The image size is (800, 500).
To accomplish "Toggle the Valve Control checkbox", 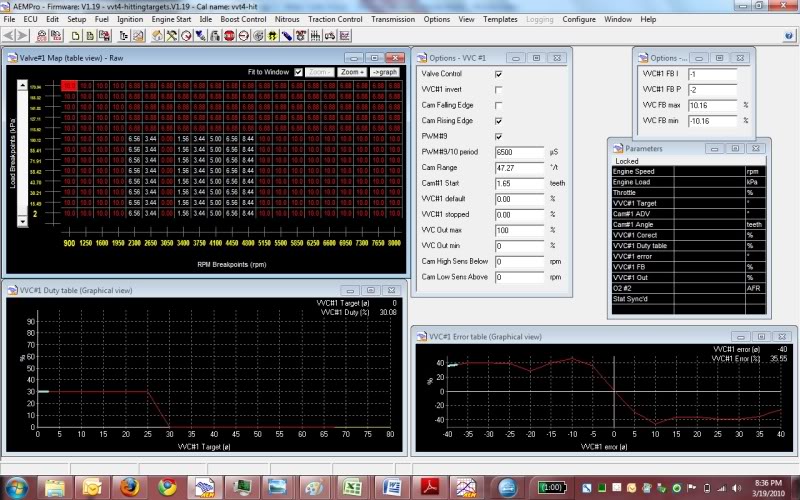I will 498,74.
